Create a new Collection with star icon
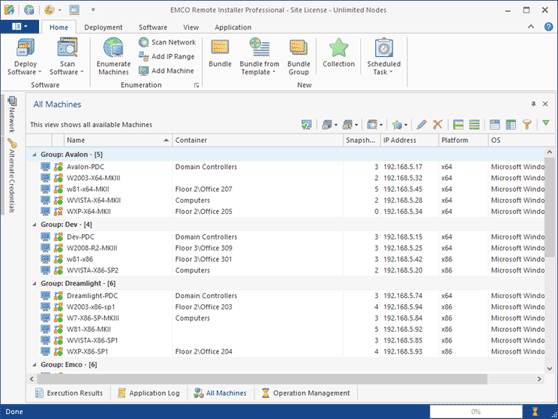This screenshot has height=419, width=558. 338,53
